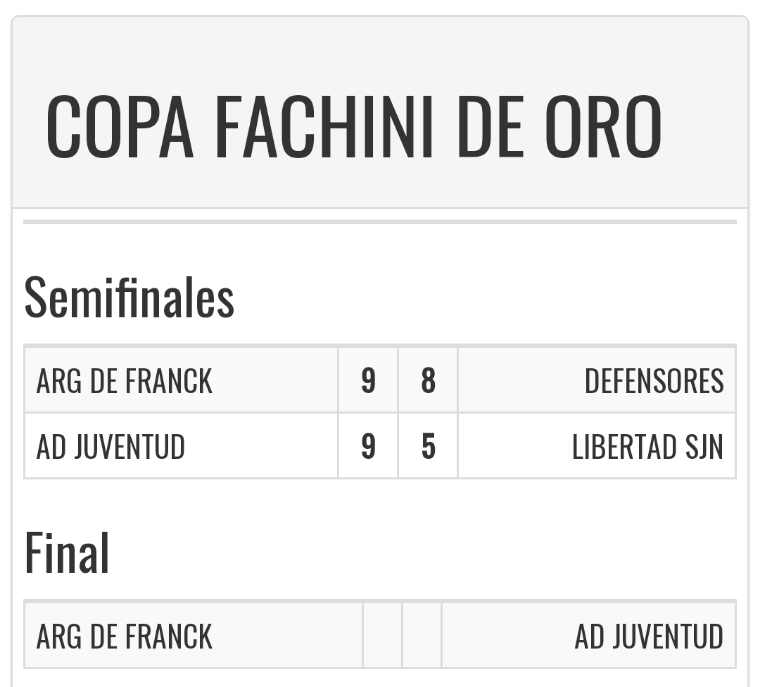The width and height of the screenshot is (760, 687).
Task: Select ARG DE FRANCK in the Semifinales table
Action: (x=125, y=381)
